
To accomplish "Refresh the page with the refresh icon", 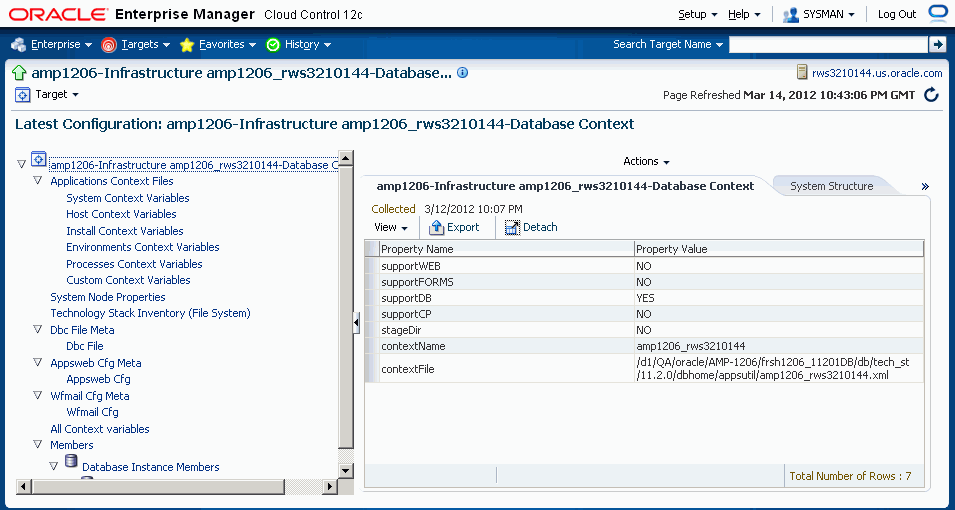I will [x=931, y=94].
